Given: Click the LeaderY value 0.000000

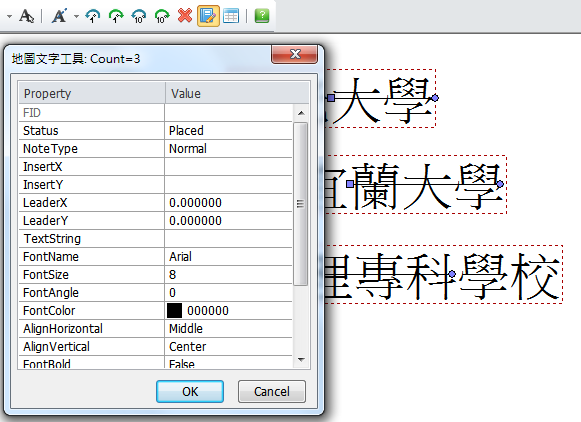Looking at the screenshot, I should click(228, 220).
